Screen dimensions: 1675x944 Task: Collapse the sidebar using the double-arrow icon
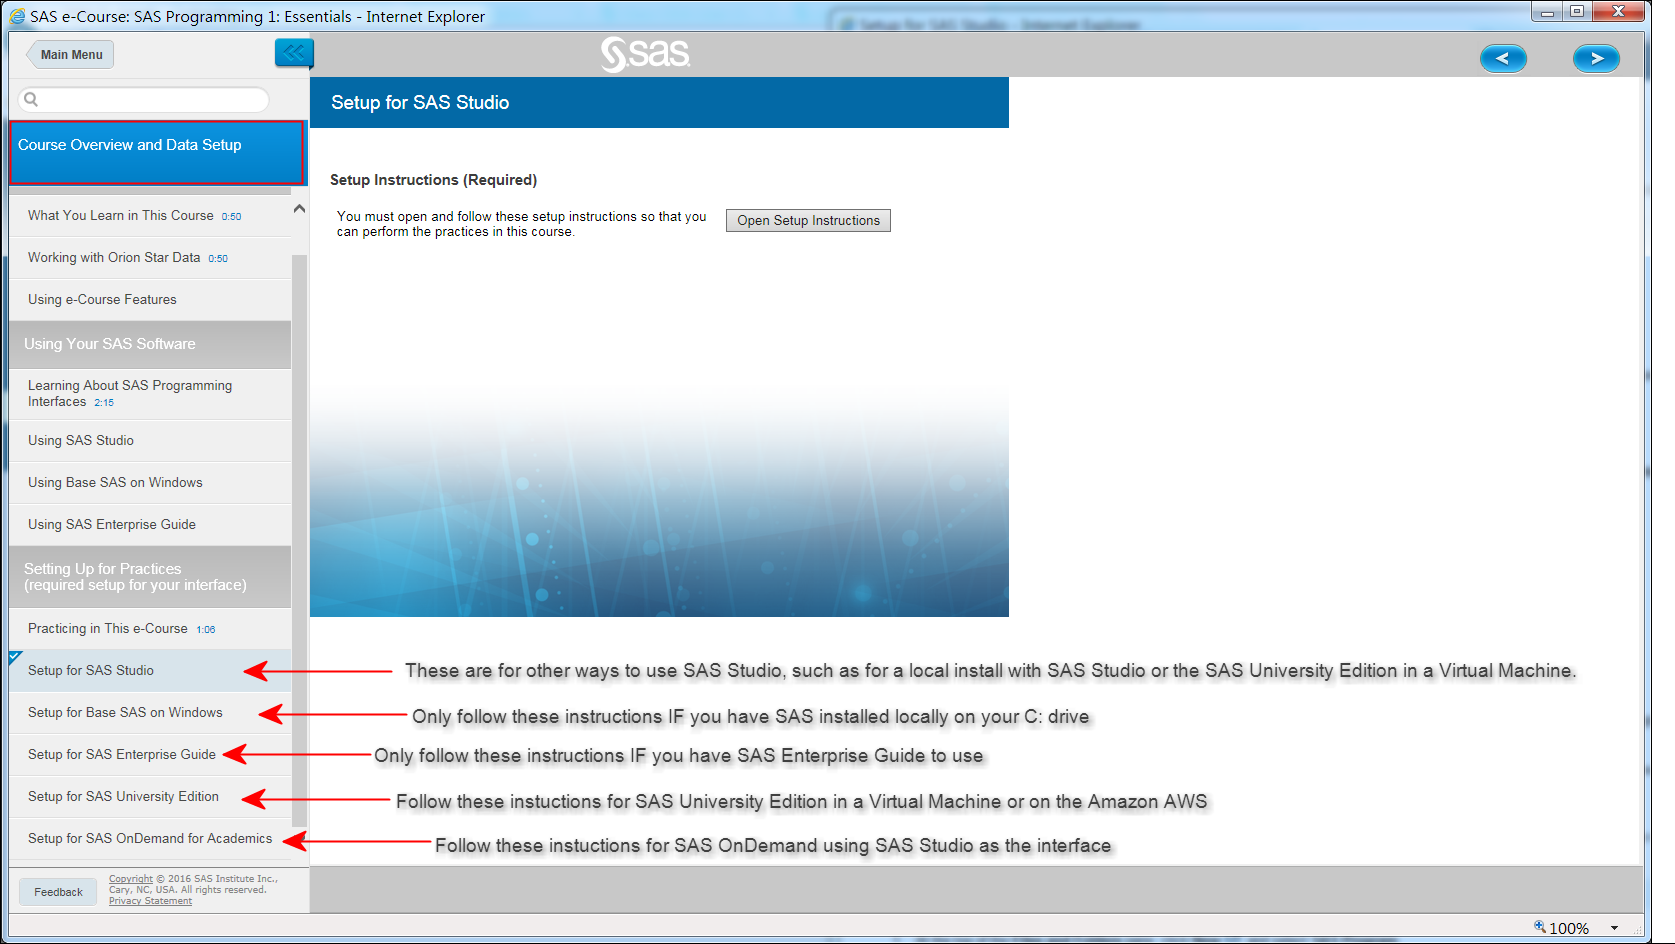click(293, 53)
